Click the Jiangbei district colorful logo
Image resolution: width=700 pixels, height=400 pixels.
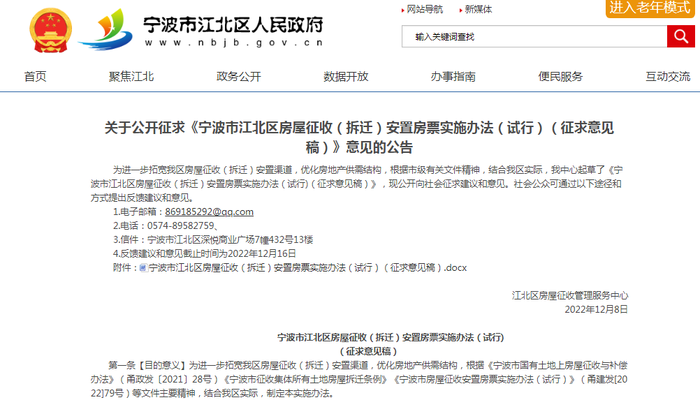point(106,29)
